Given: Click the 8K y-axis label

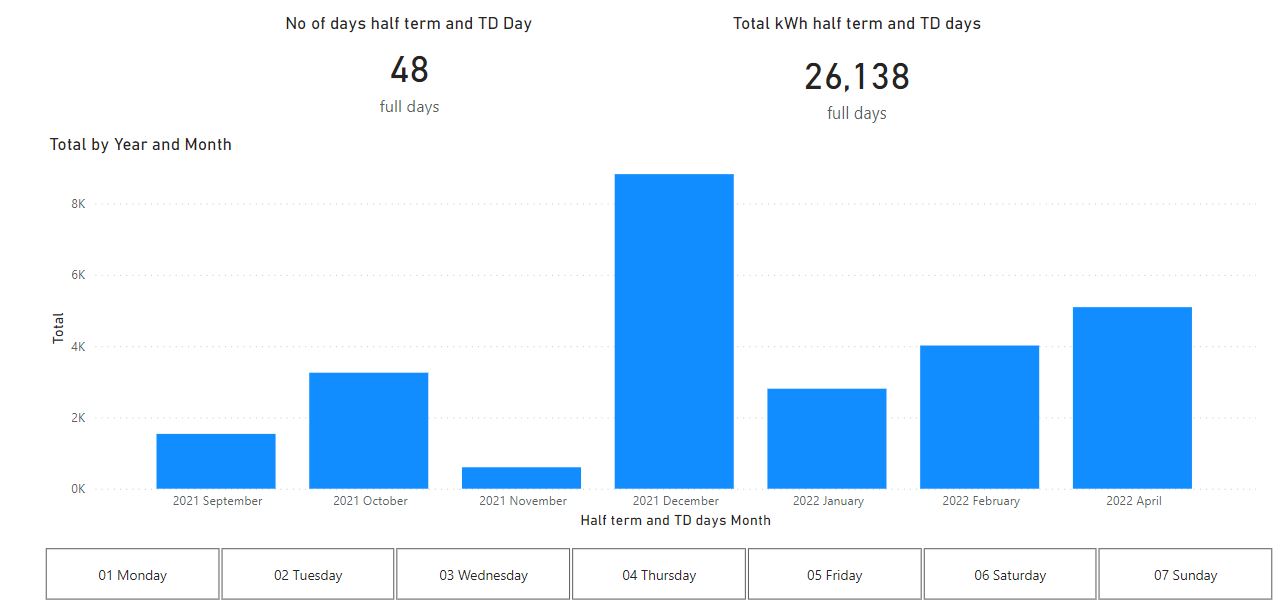Looking at the screenshot, I should coord(78,204).
